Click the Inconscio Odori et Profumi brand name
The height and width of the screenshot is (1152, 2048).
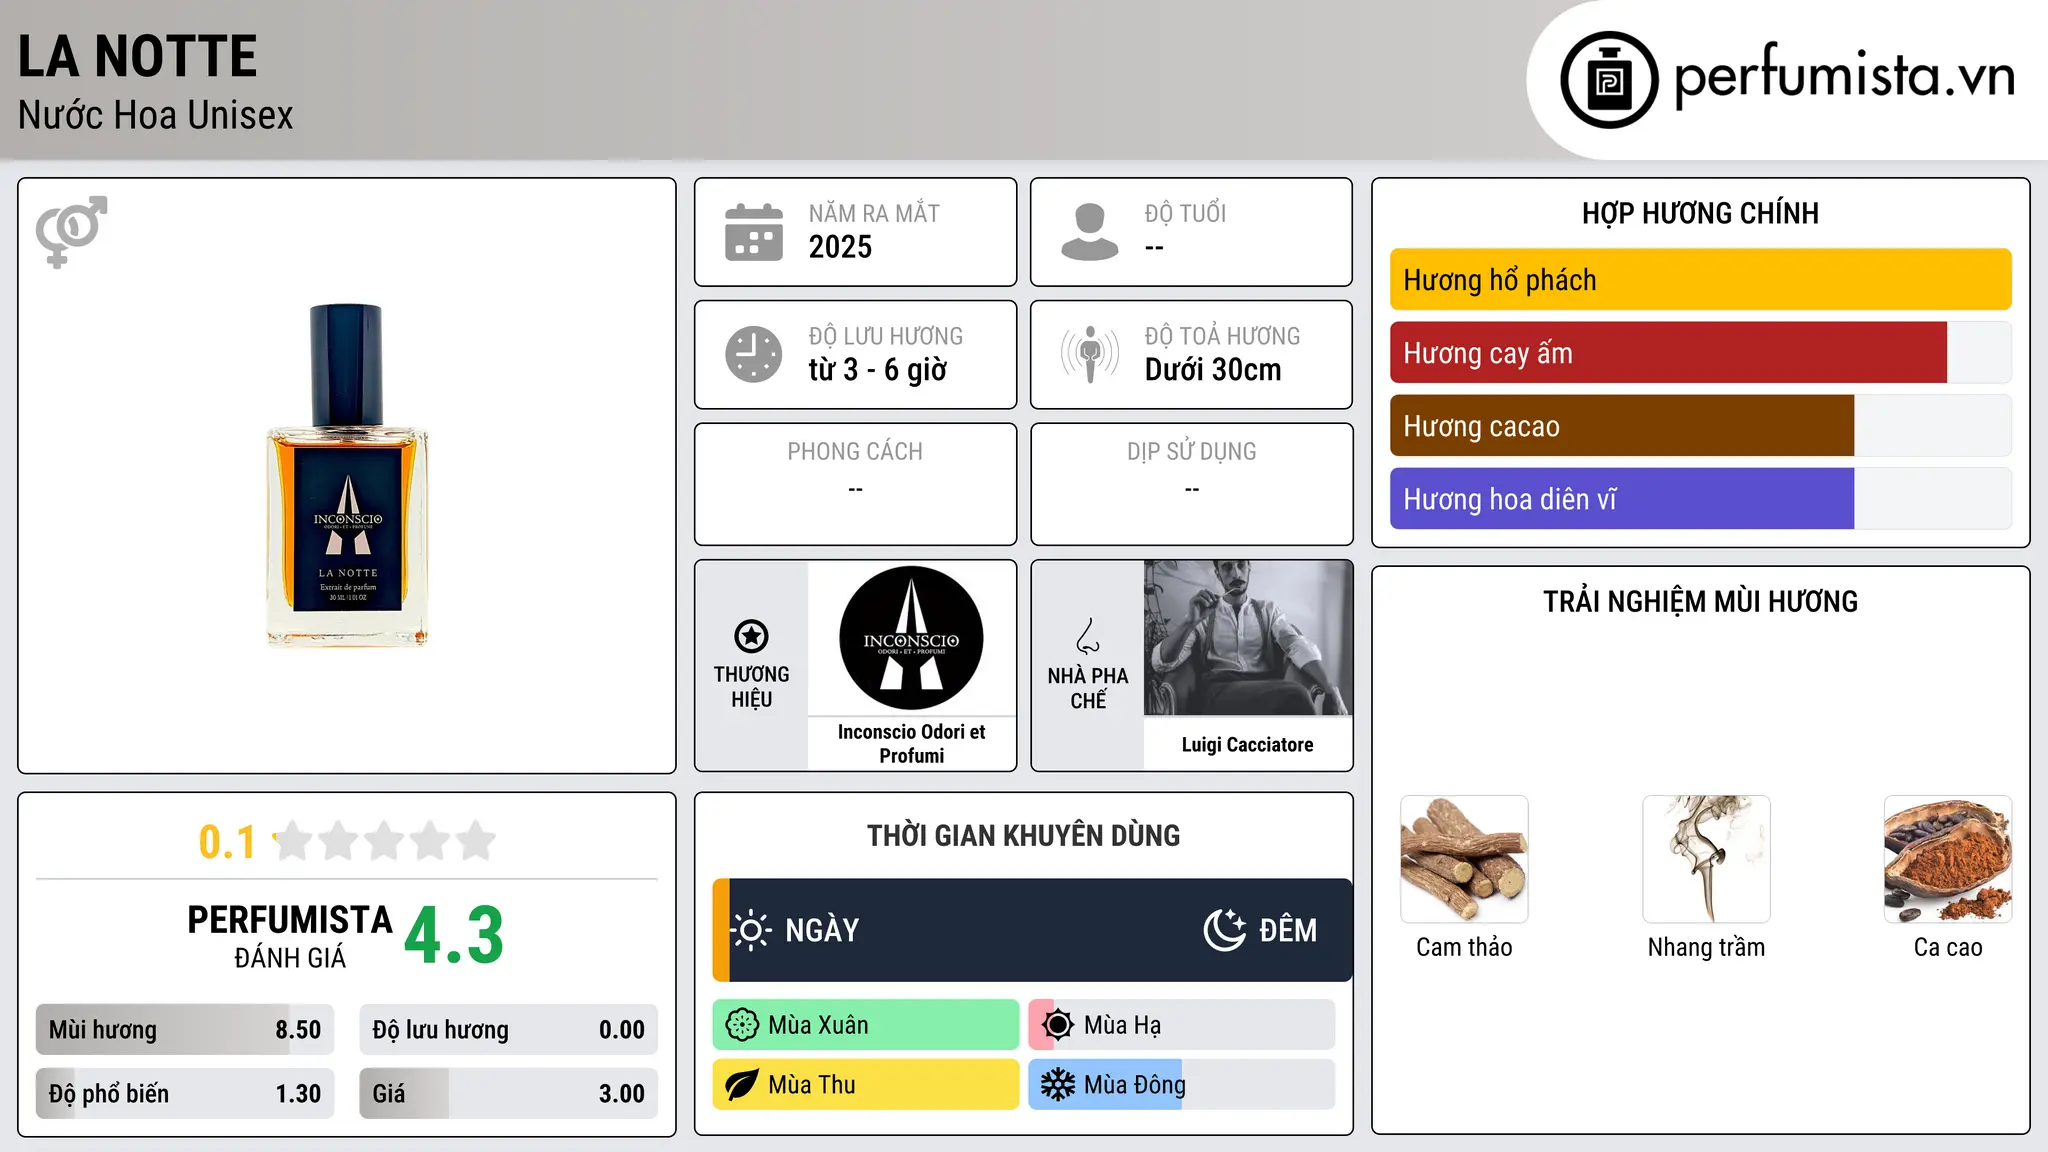(x=911, y=744)
